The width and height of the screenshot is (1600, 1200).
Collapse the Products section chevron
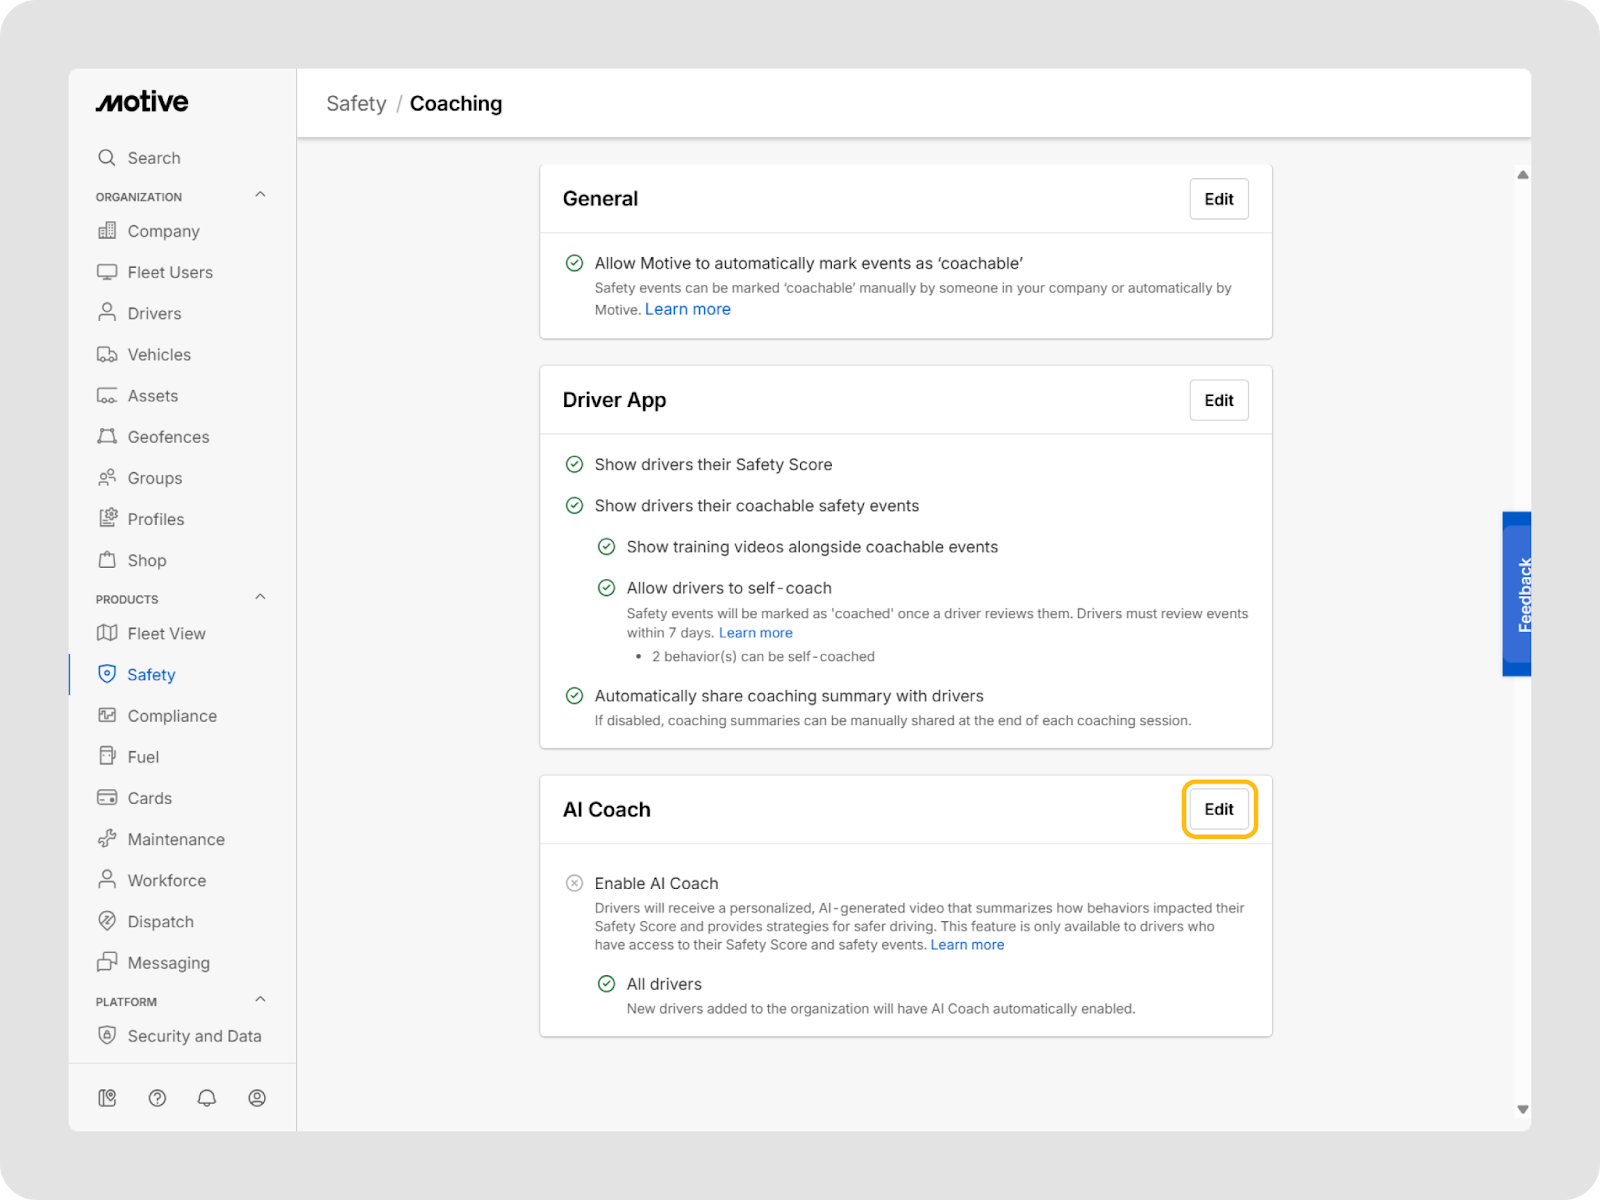click(260, 597)
